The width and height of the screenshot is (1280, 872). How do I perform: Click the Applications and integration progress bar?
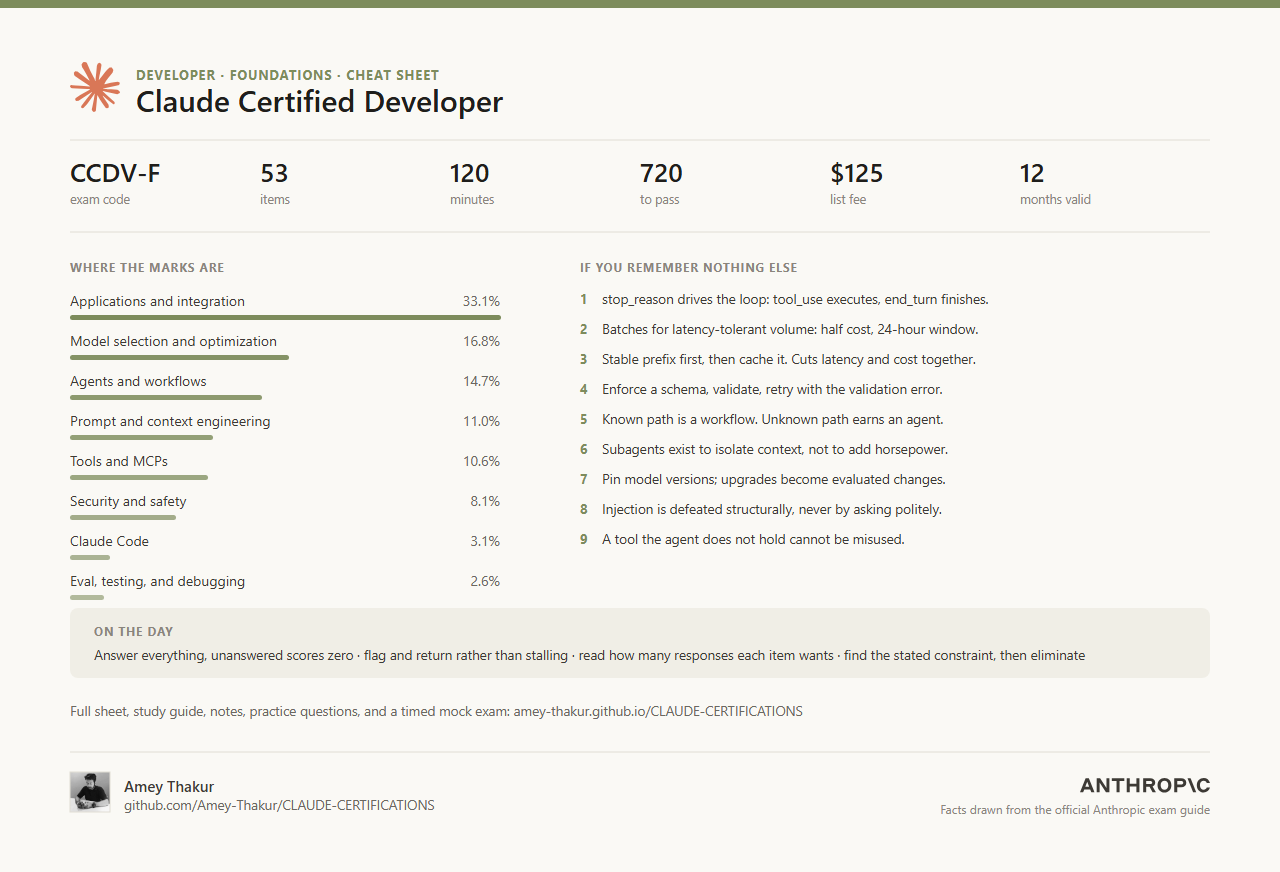tap(285, 318)
